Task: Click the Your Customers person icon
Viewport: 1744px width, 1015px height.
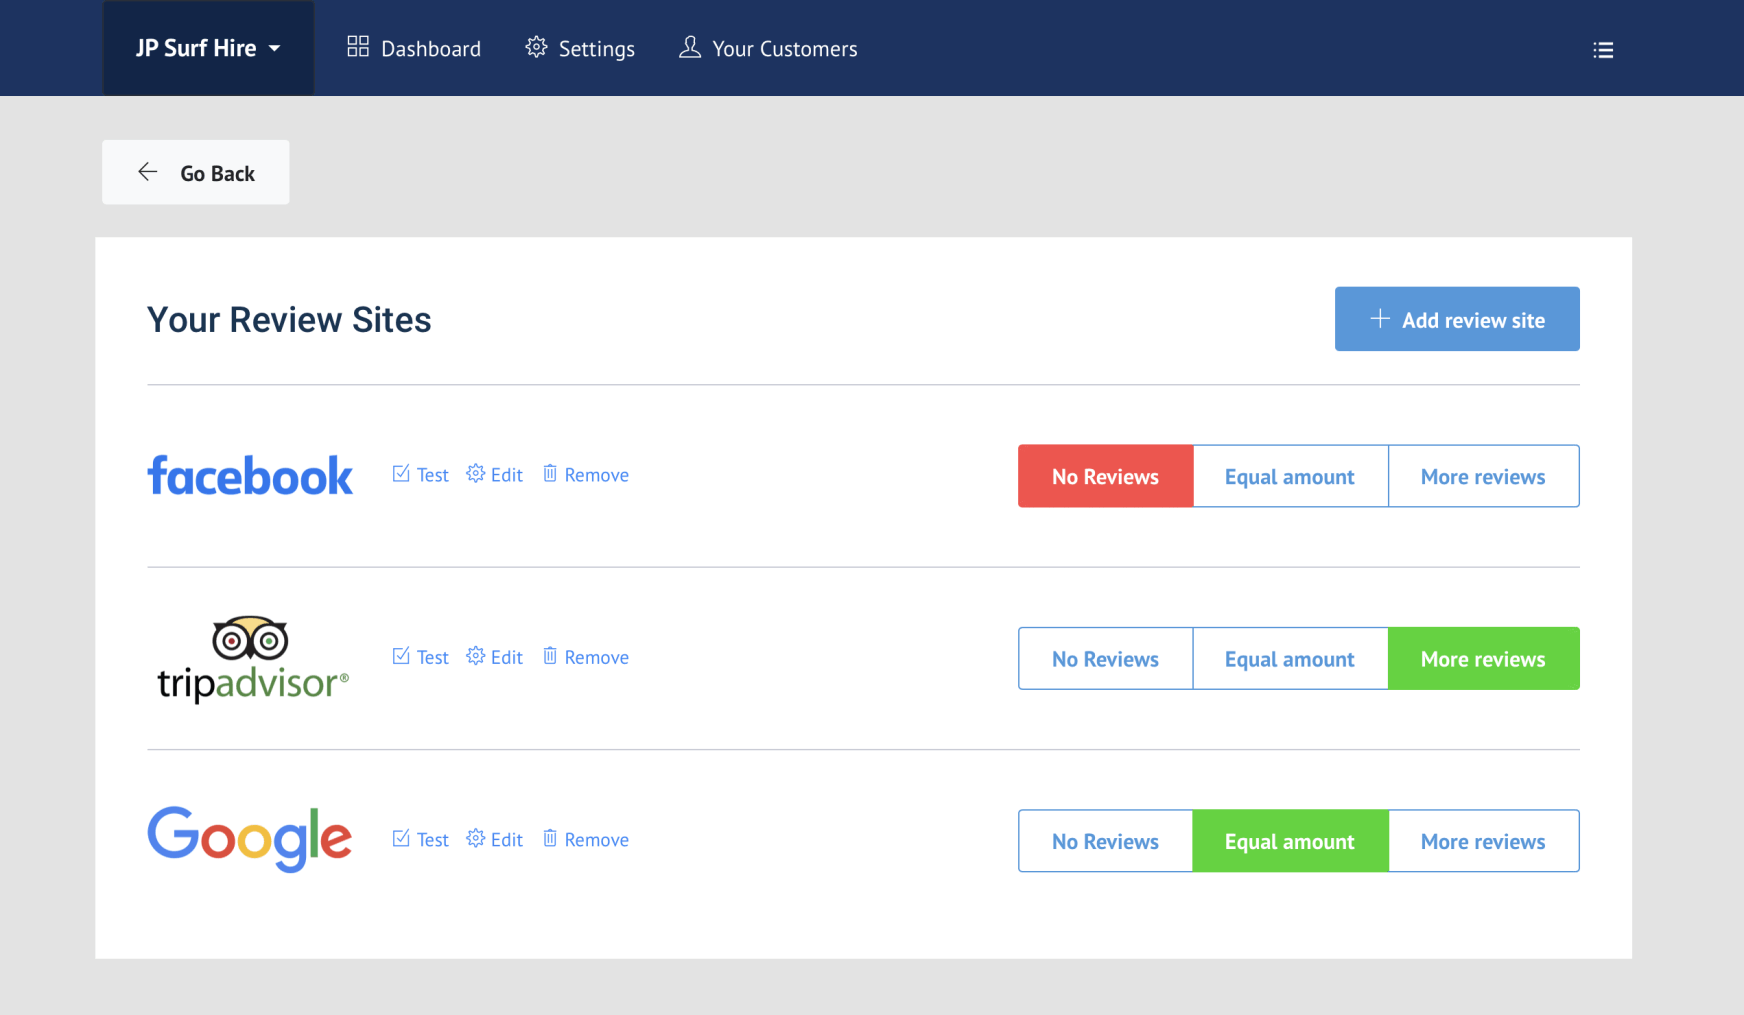Action: tap(690, 47)
